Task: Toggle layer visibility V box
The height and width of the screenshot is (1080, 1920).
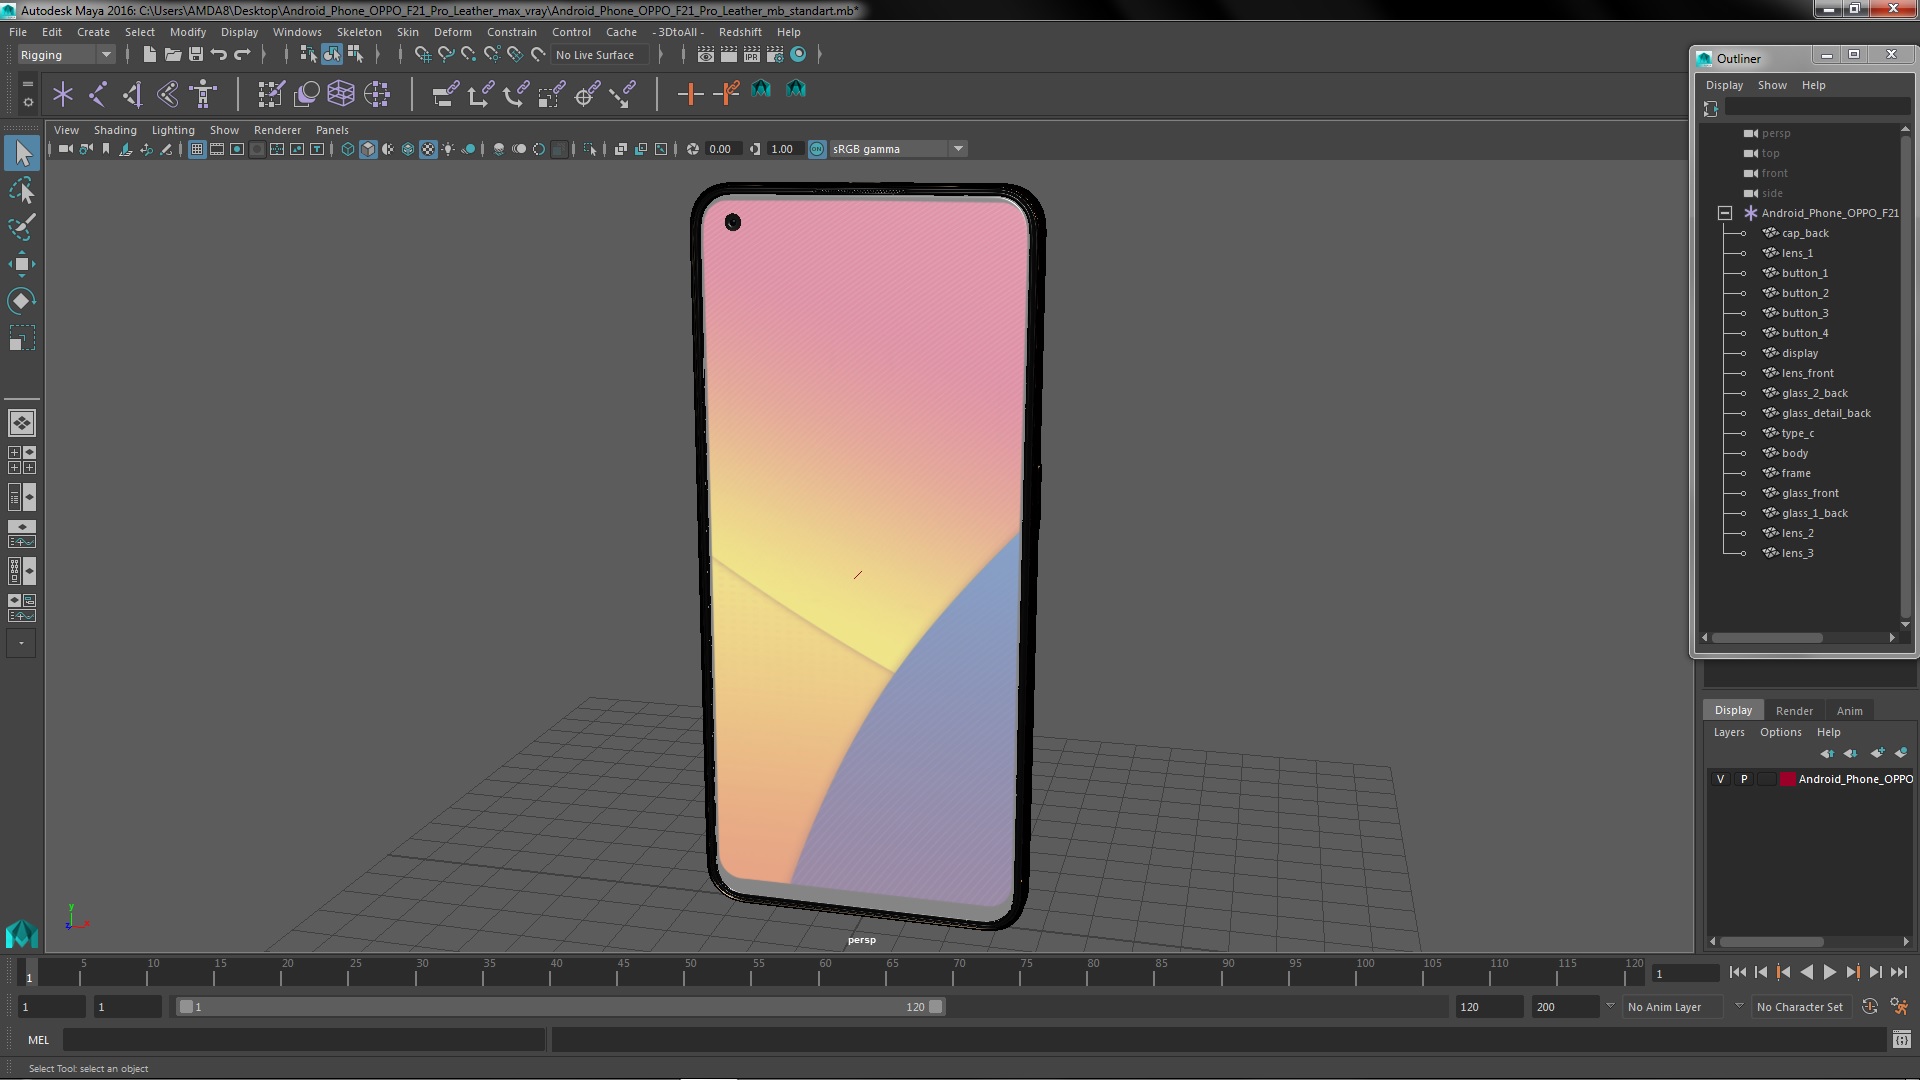Action: pyautogui.click(x=1720, y=779)
